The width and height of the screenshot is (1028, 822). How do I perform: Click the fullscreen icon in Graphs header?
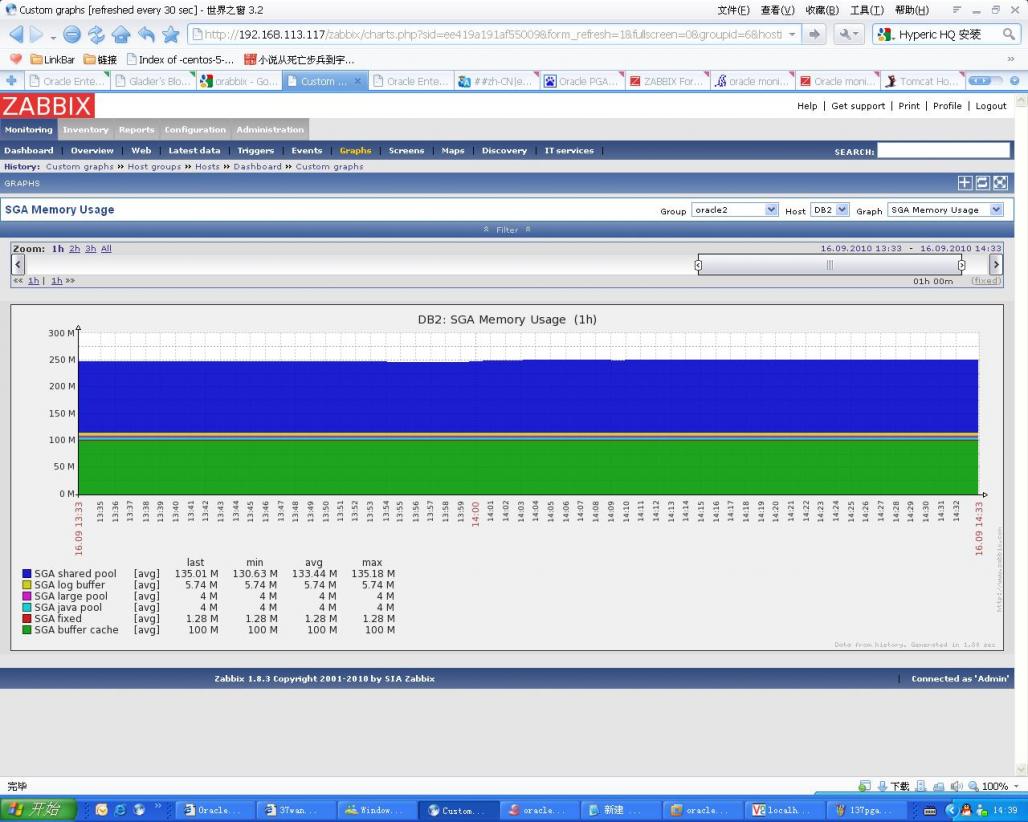pyautogui.click(x=999, y=183)
